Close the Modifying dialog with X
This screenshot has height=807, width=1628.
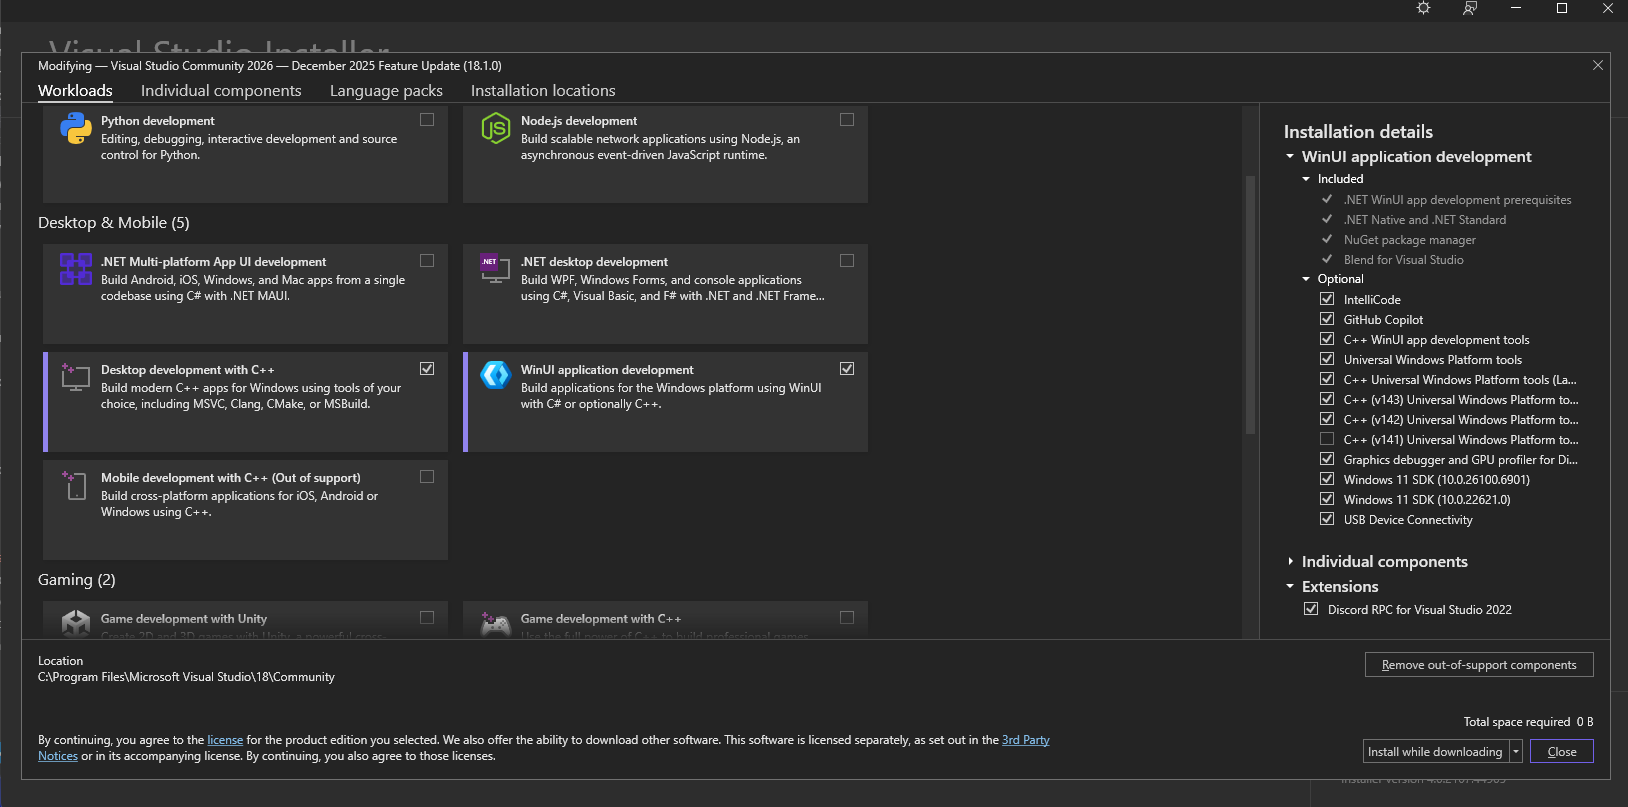(x=1598, y=65)
